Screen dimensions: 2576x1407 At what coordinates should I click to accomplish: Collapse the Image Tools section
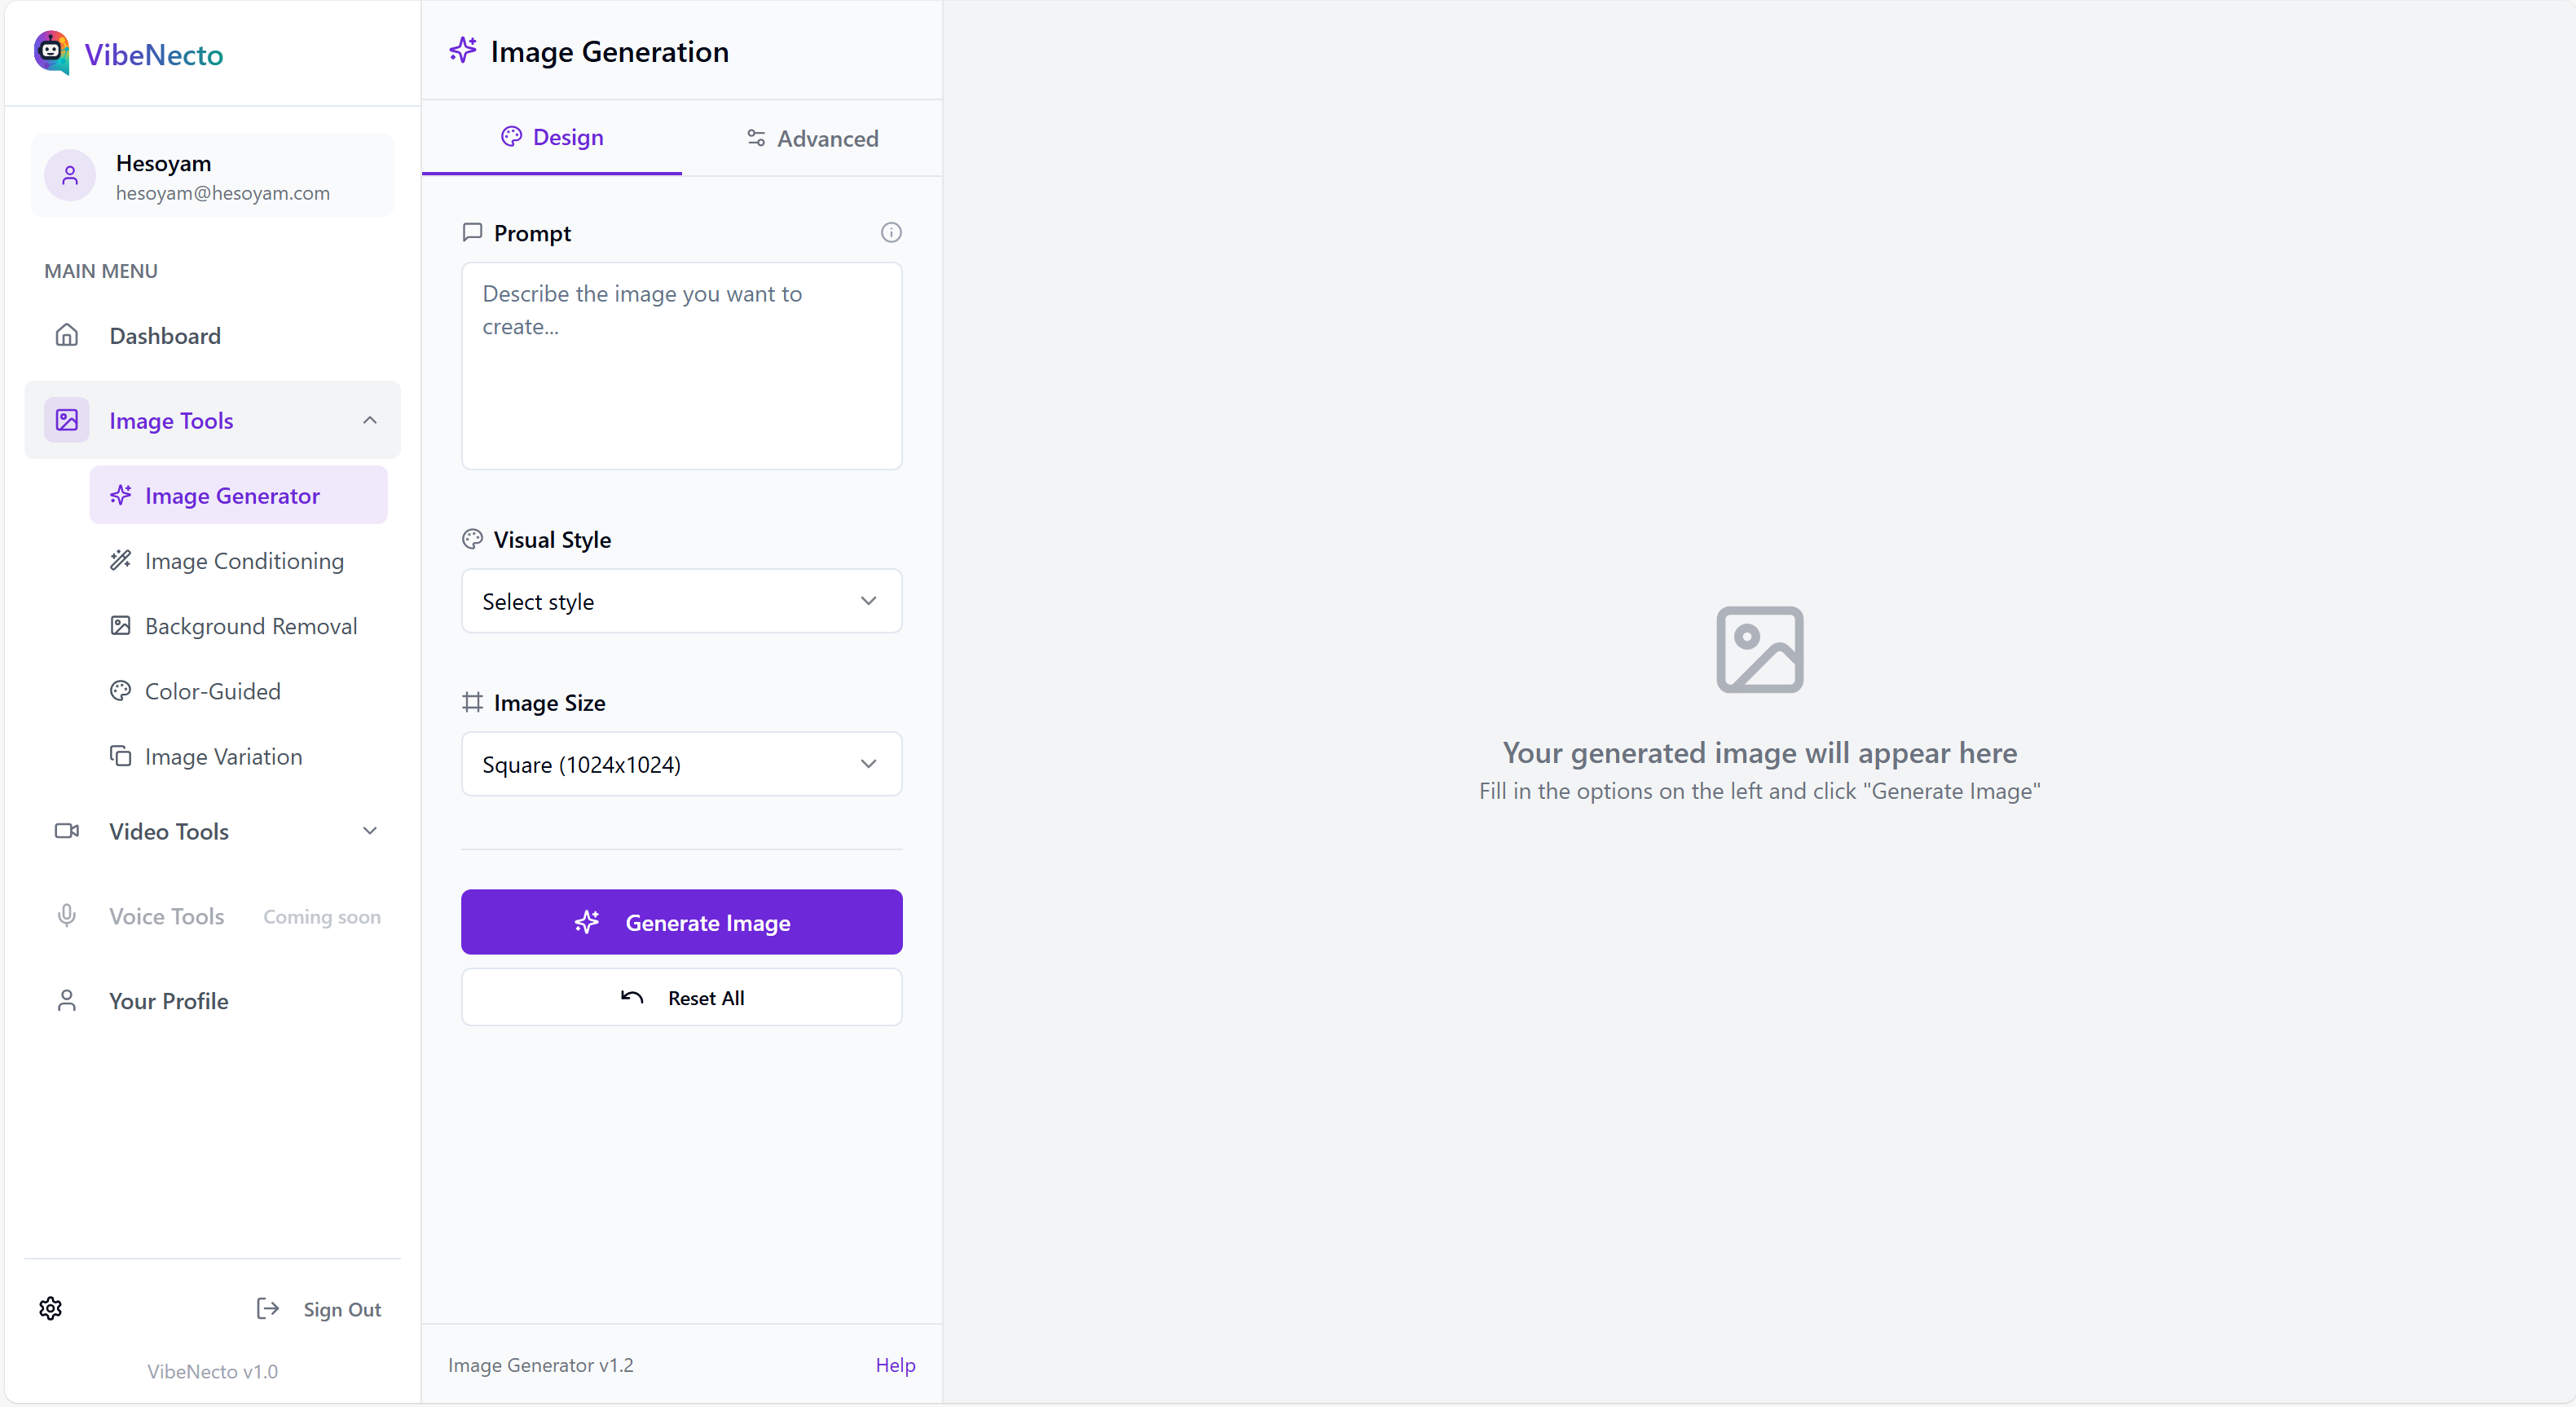click(370, 420)
